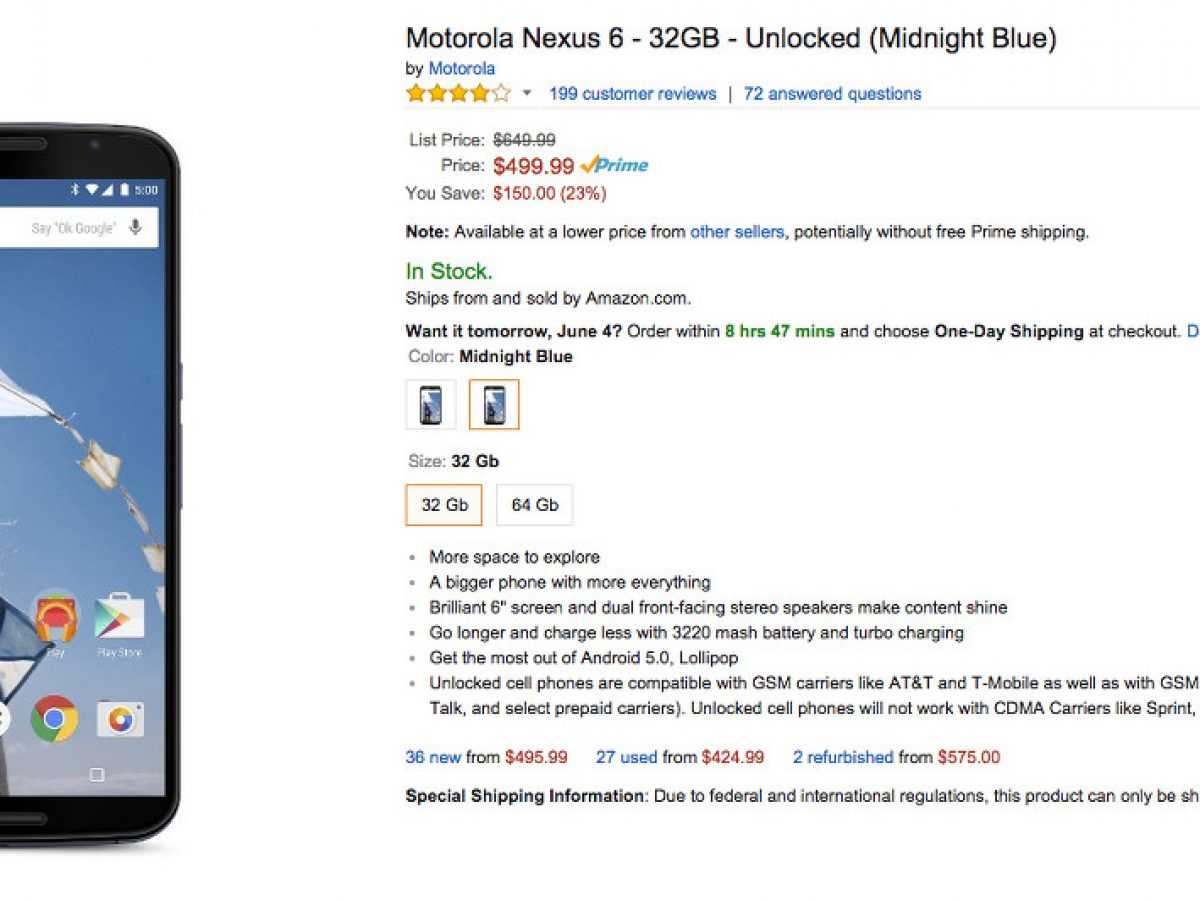This screenshot has width=1200, height=900.
Task: Select the 32 Gb size option
Action: [444, 505]
